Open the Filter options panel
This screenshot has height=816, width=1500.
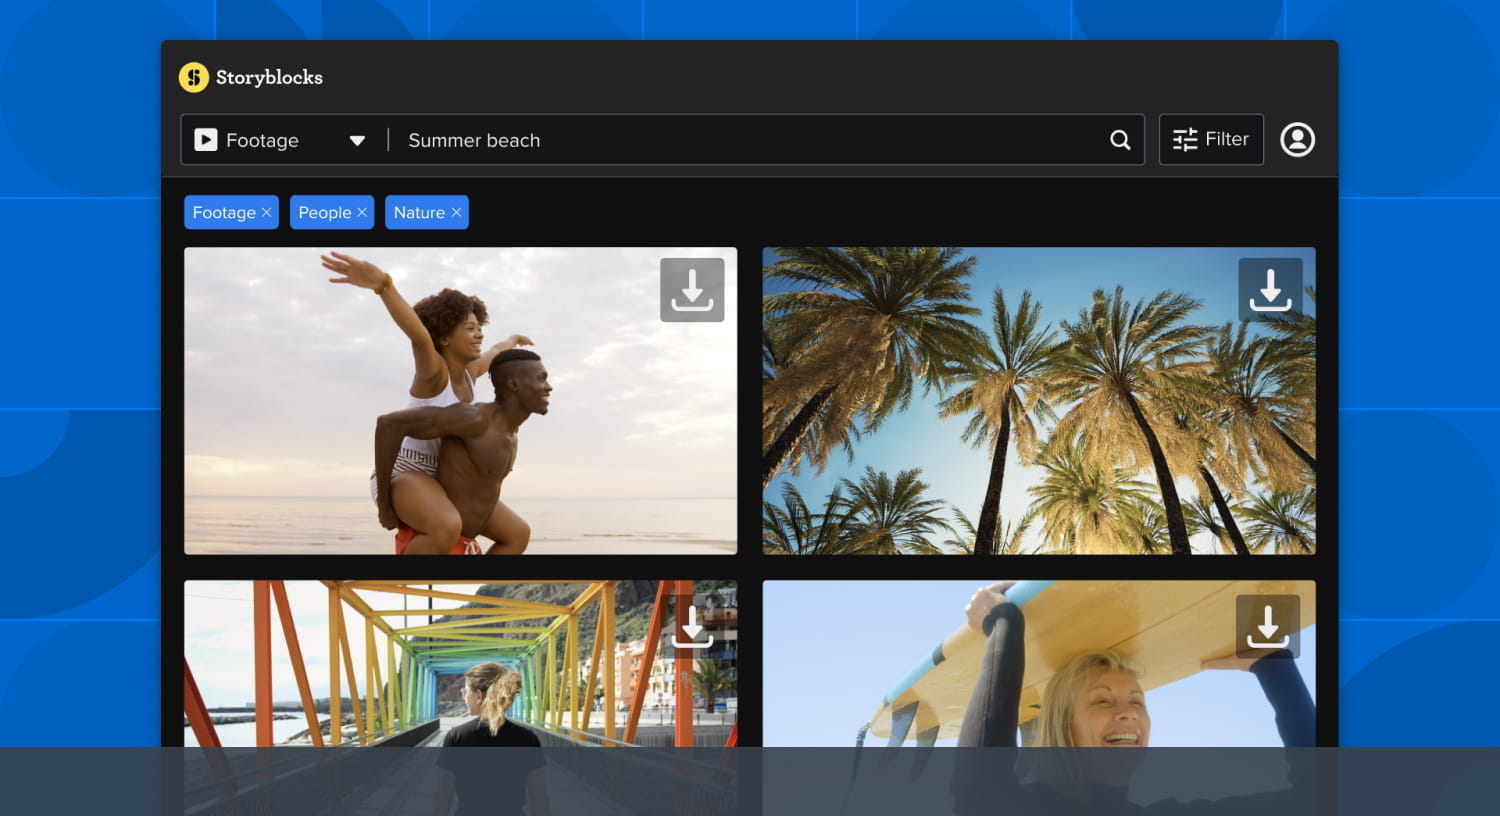tap(1210, 140)
